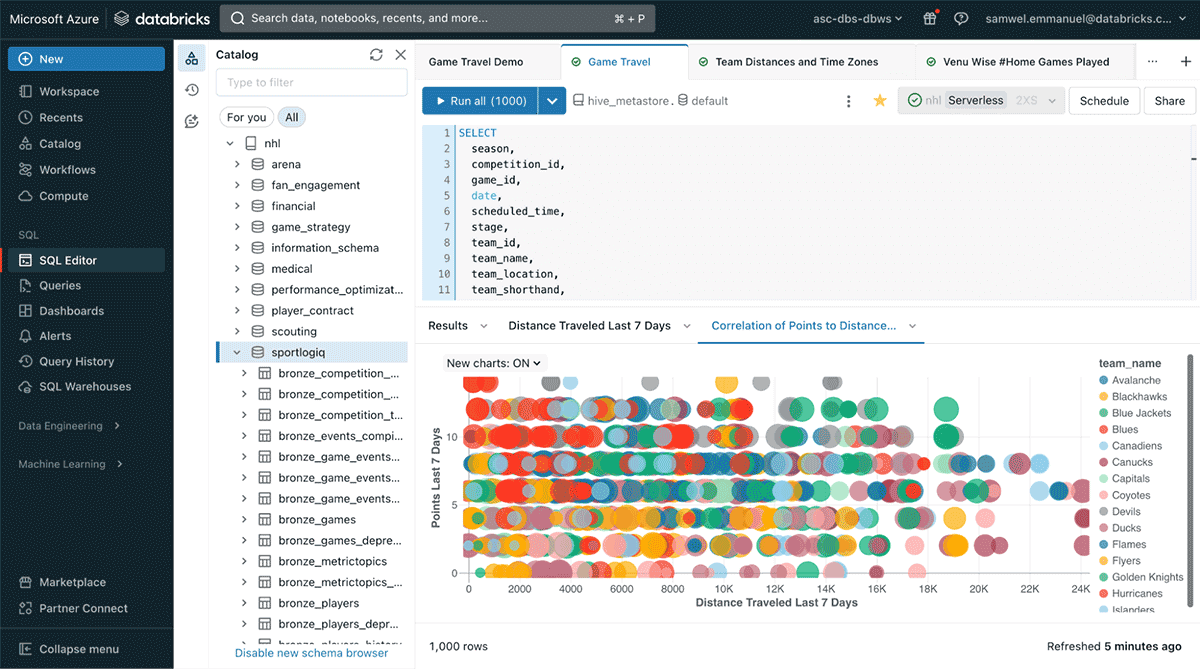Click Disable new schema browser link
Image resolution: width=1200 pixels, height=669 pixels.
311,653
